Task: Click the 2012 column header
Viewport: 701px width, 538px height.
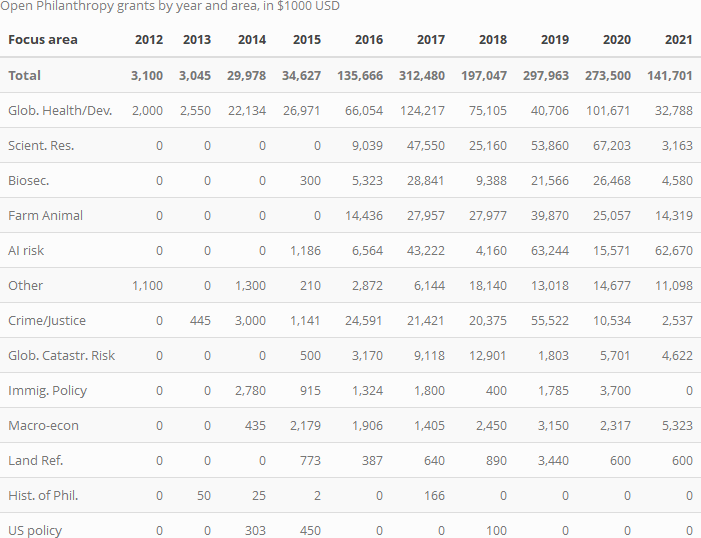Action: (x=149, y=39)
